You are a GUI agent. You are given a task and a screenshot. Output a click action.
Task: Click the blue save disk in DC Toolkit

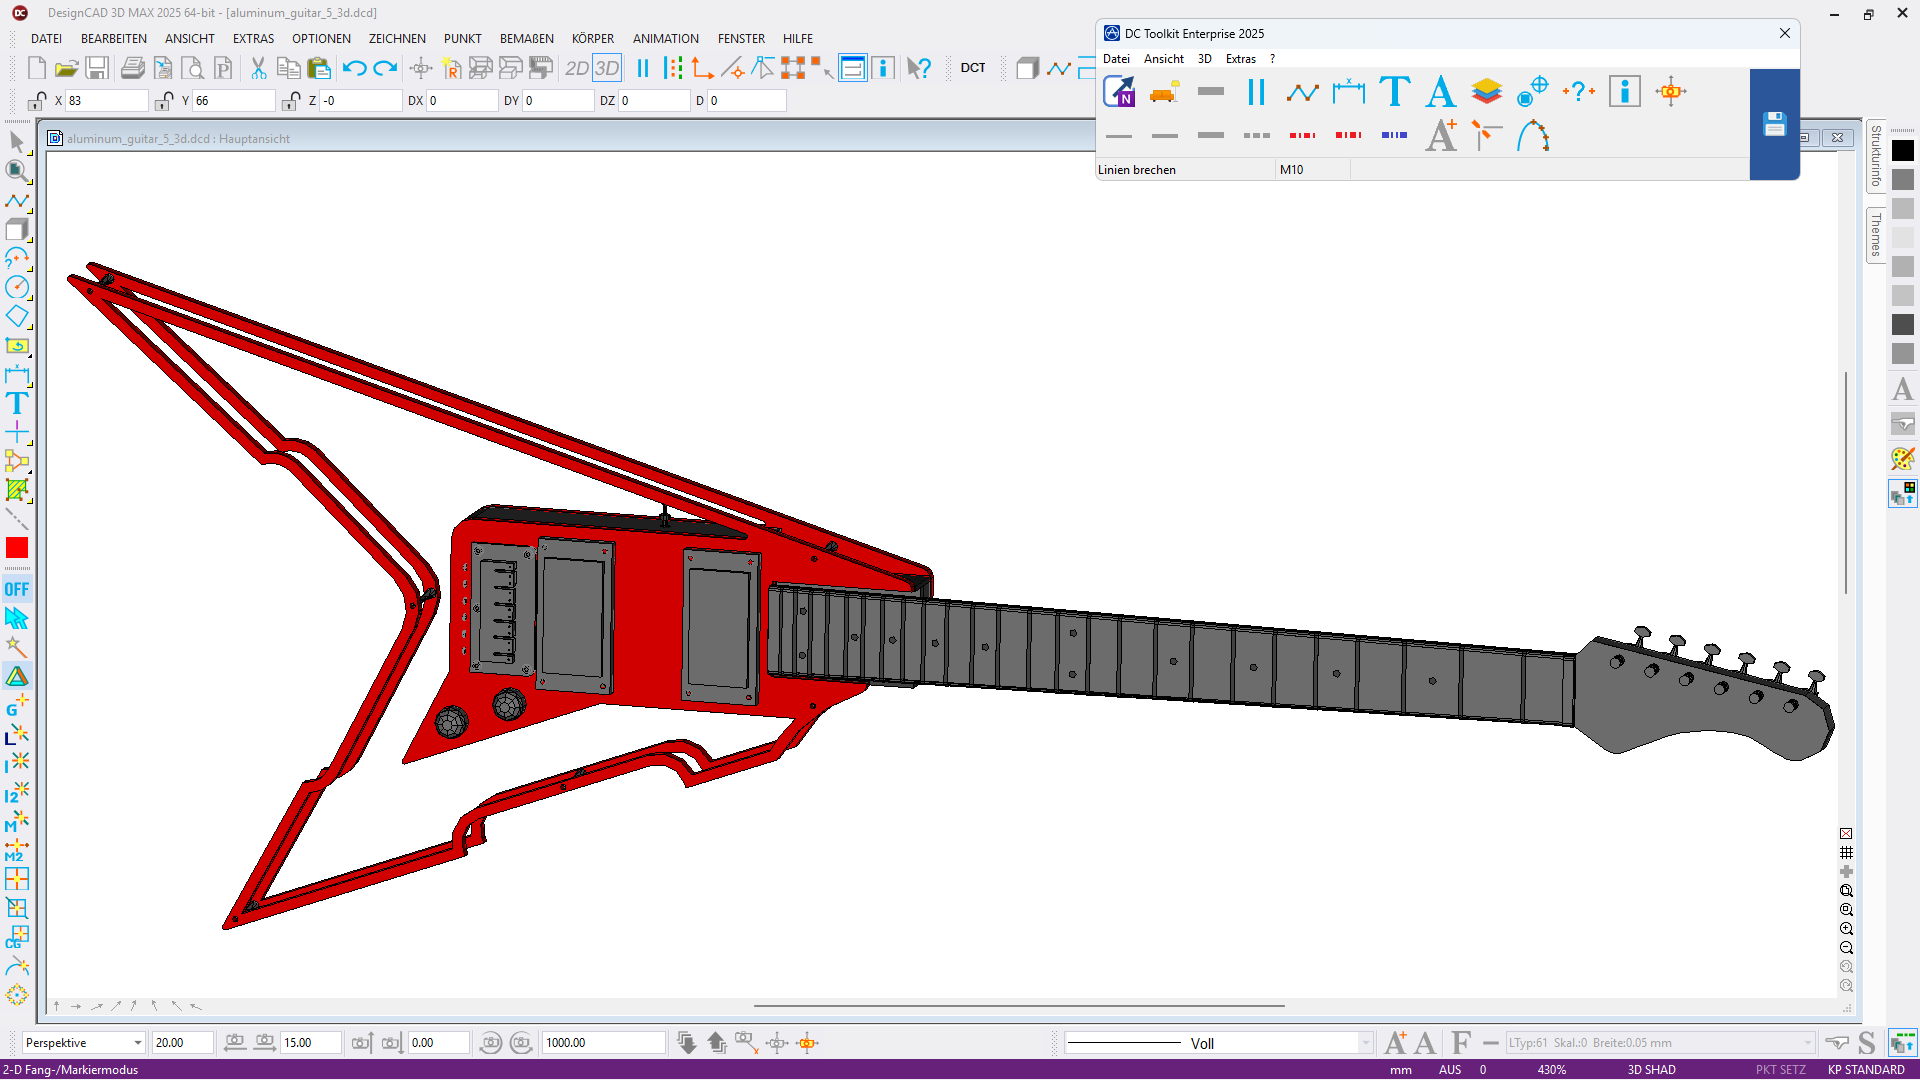1774,124
